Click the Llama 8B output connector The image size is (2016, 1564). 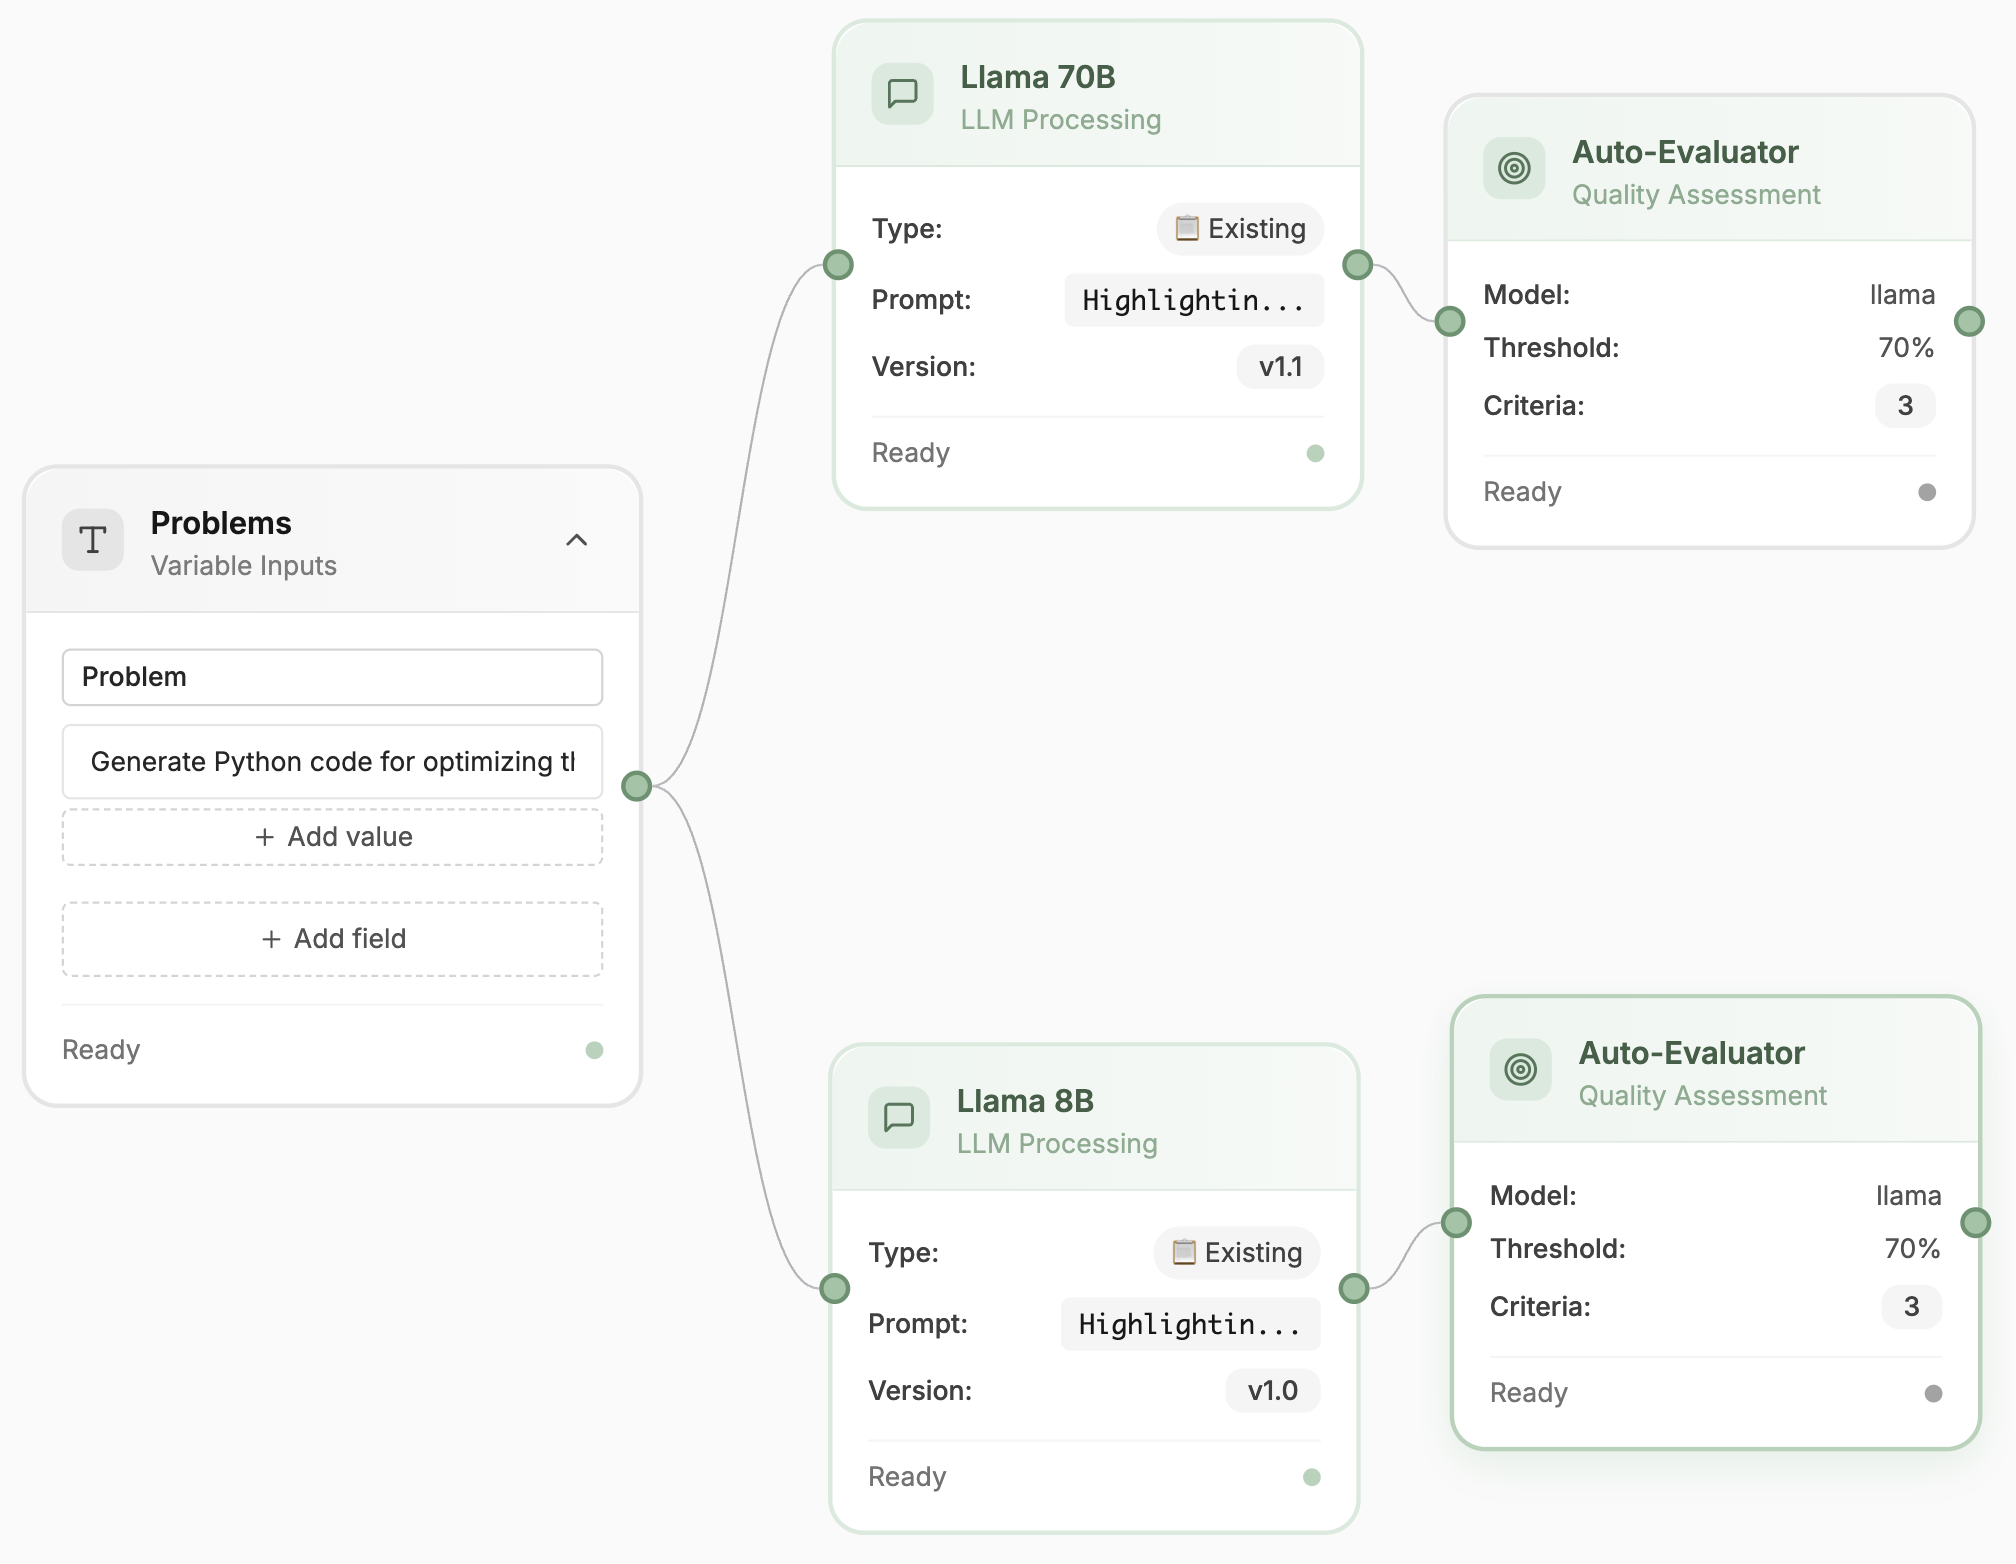(1354, 1288)
